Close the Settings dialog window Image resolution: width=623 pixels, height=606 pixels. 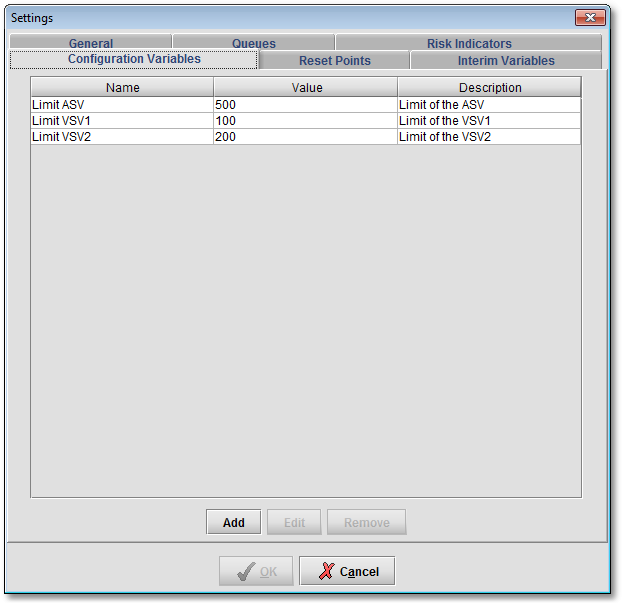pos(591,18)
